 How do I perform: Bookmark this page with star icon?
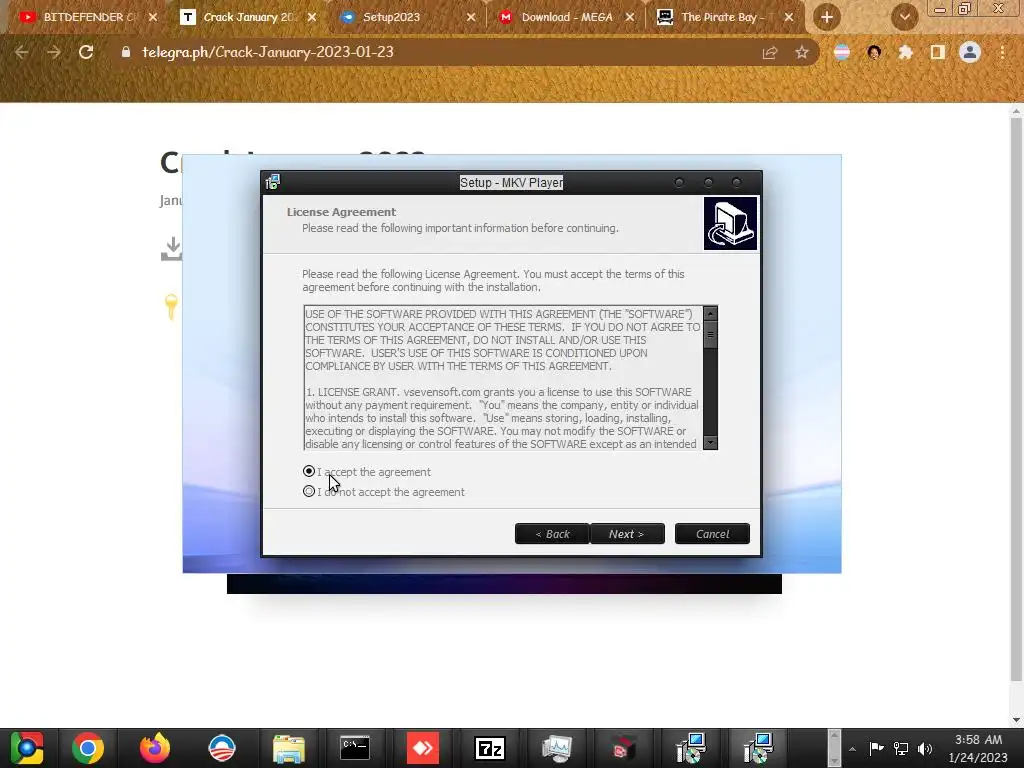coord(802,52)
